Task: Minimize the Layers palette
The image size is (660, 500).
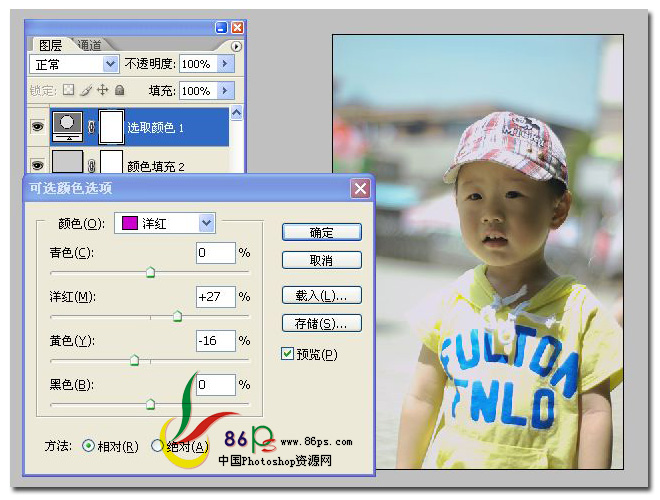Action: point(221,28)
